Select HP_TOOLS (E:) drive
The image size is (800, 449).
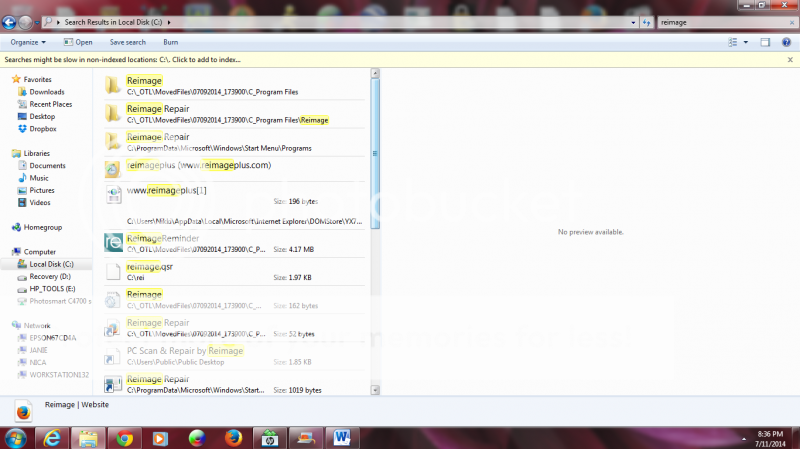pyautogui.click(x=52, y=288)
